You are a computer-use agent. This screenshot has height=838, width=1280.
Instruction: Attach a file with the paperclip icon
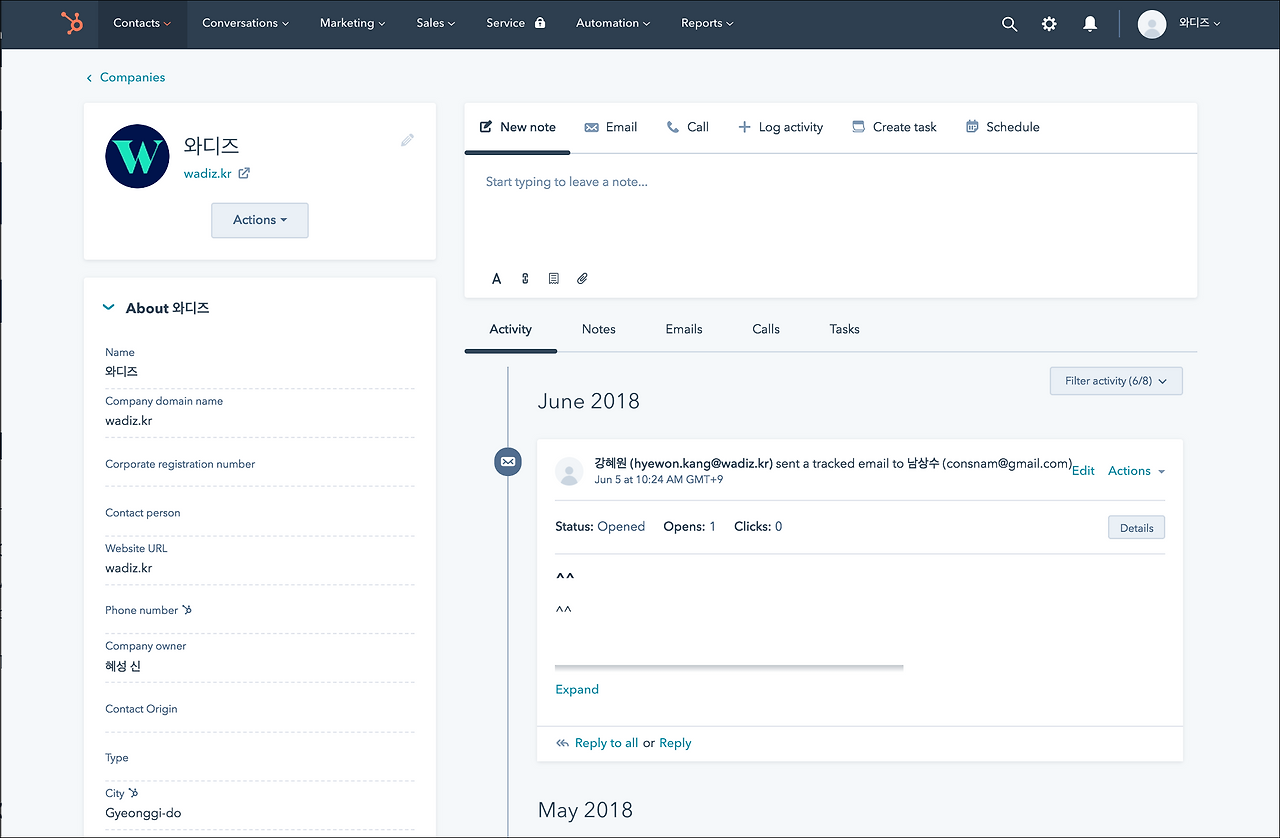pyautogui.click(x=582, y=279)
